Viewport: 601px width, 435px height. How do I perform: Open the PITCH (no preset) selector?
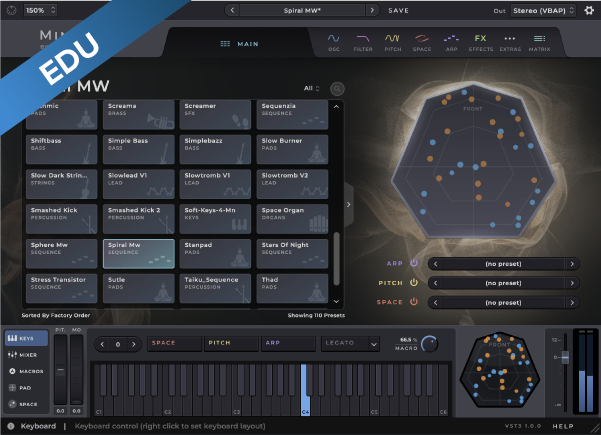(503, 283)
